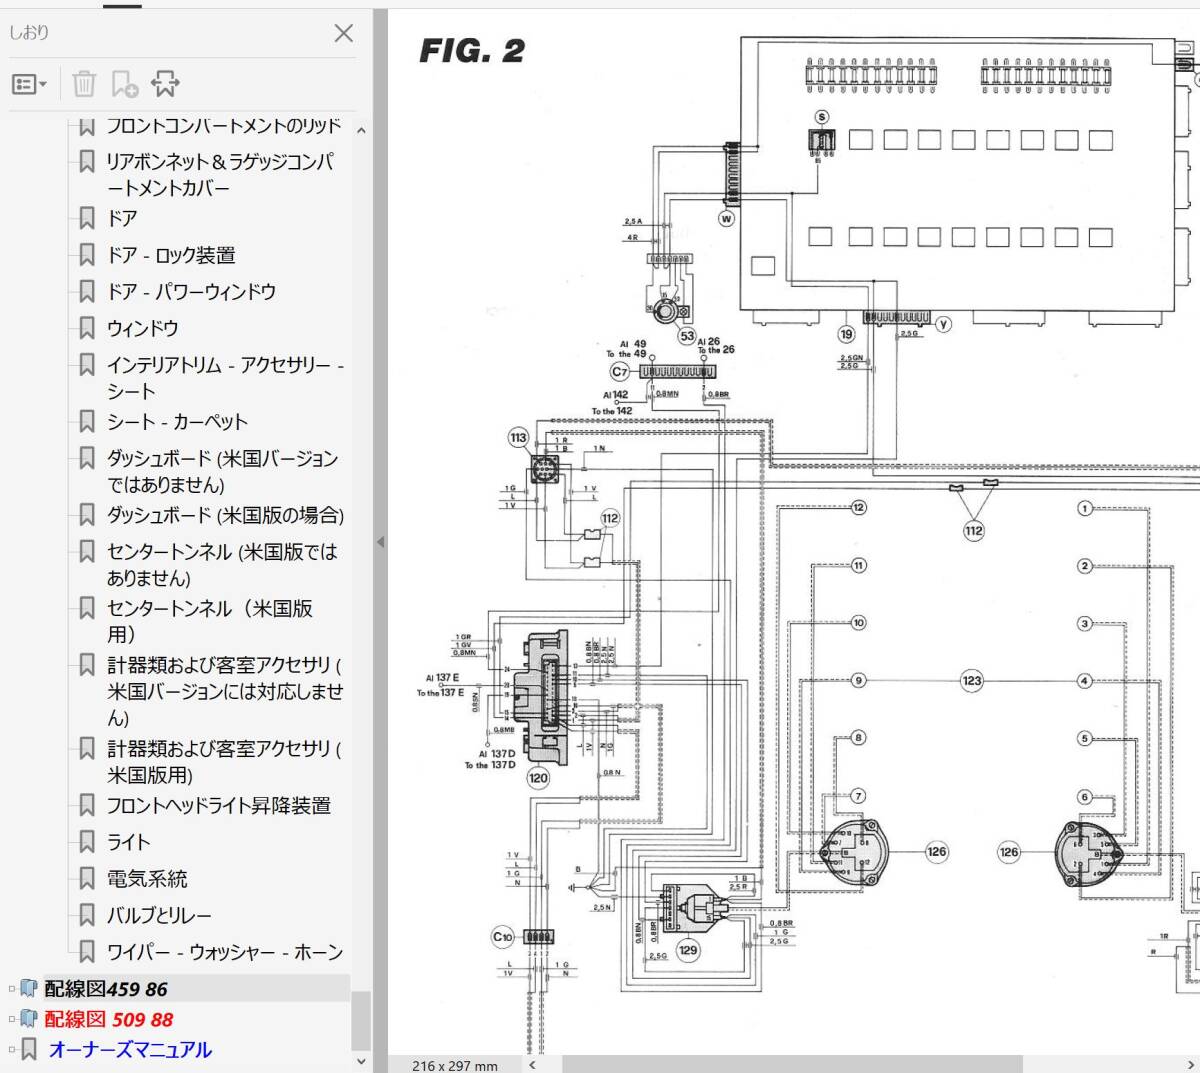The image size is (1200, 1073).
Task: Open ダッシュボード (米国バージョンではありません) bookmark
Action: (223, 471)
